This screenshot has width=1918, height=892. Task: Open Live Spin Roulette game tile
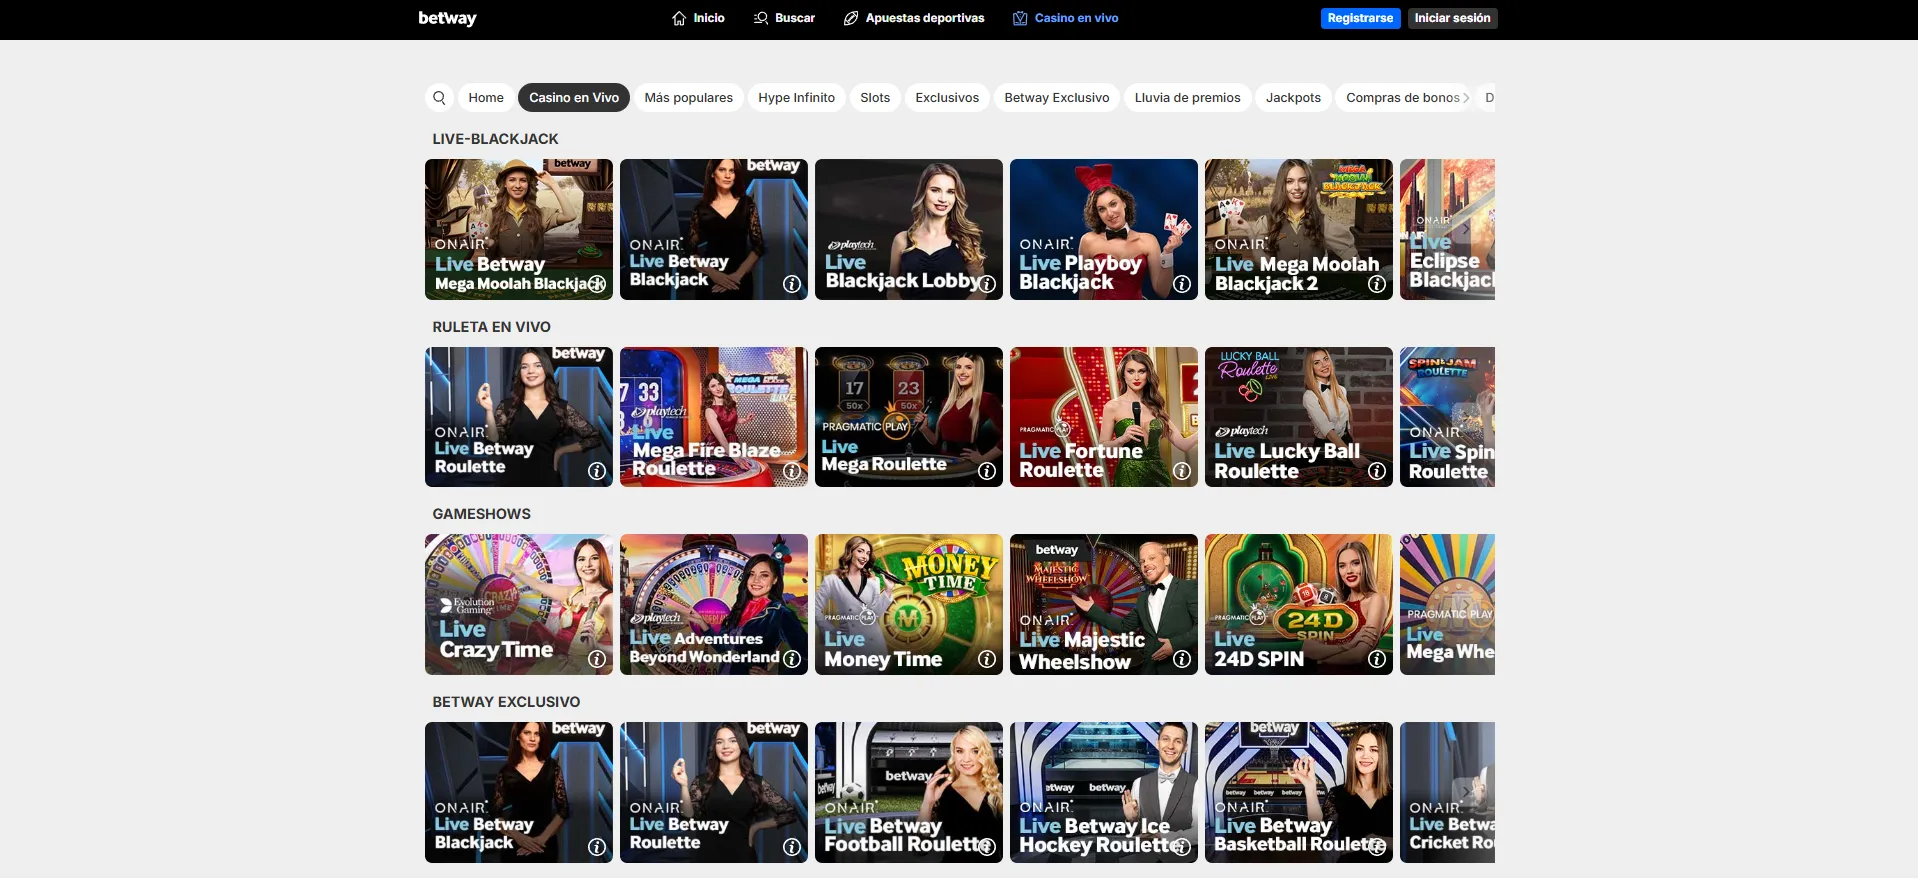(x=1447, y=417)
